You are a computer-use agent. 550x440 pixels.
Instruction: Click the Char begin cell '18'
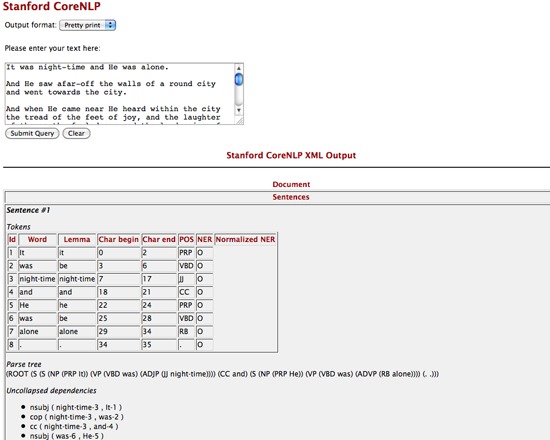tap(119, 292)
